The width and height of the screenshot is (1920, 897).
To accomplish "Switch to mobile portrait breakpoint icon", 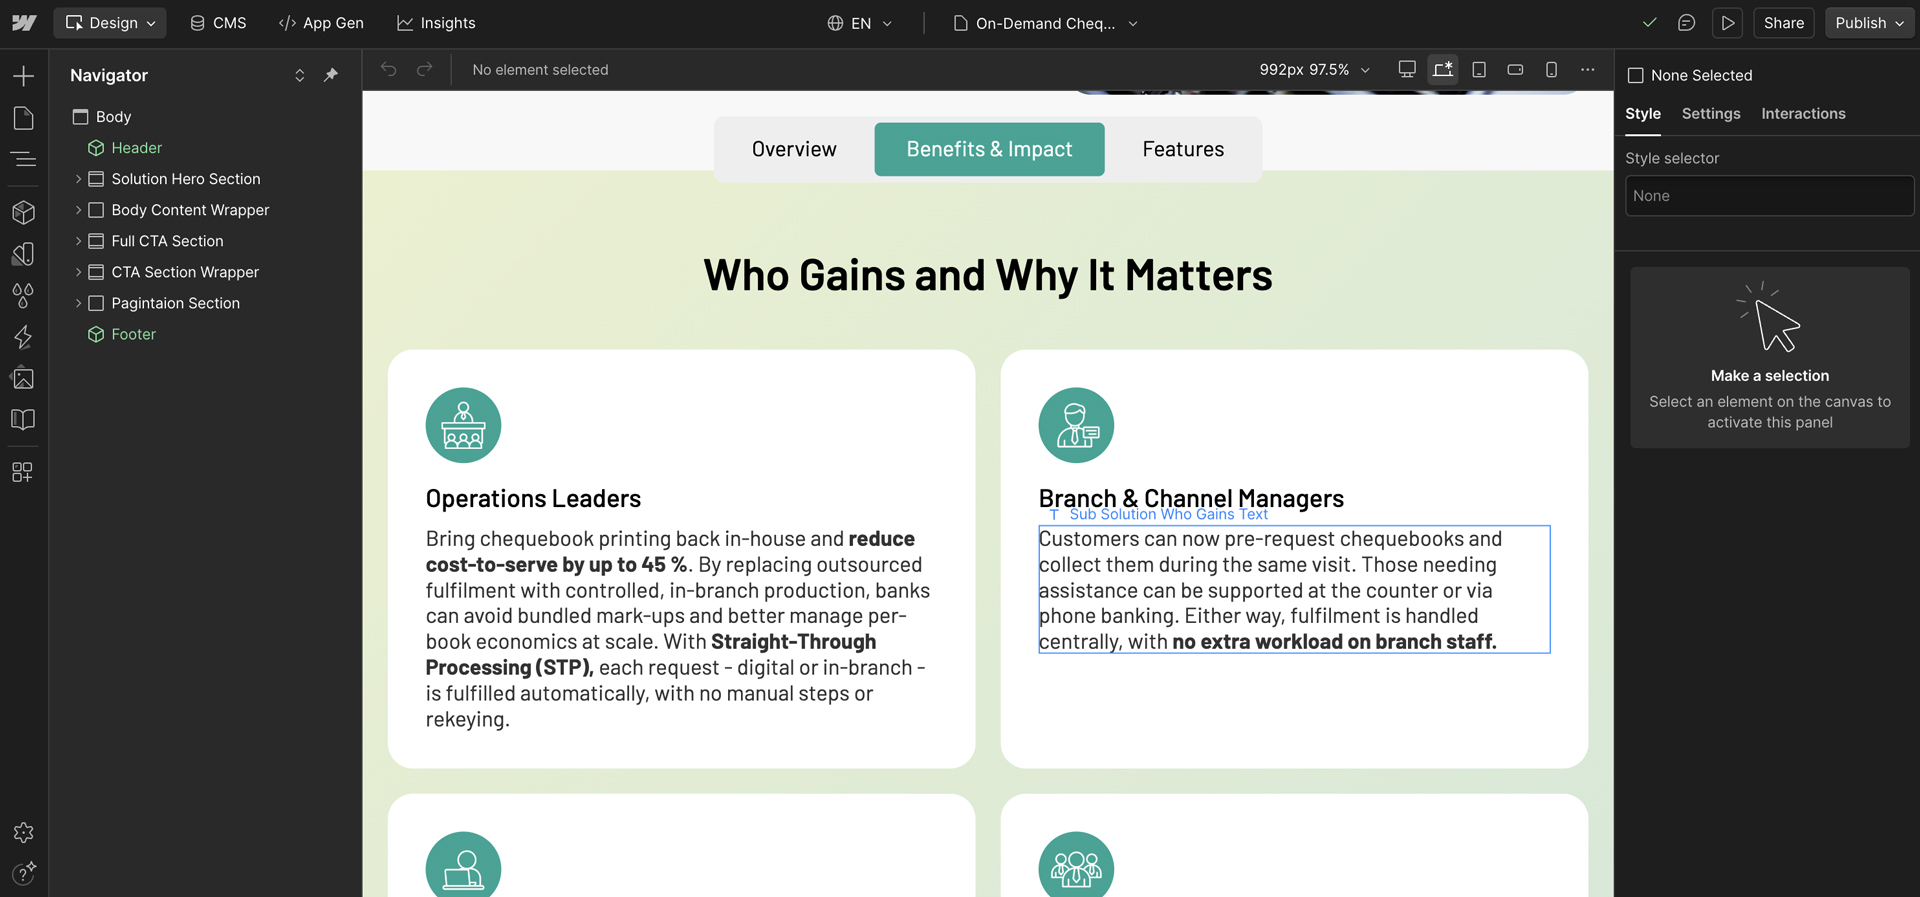I will pos(1551,70).
